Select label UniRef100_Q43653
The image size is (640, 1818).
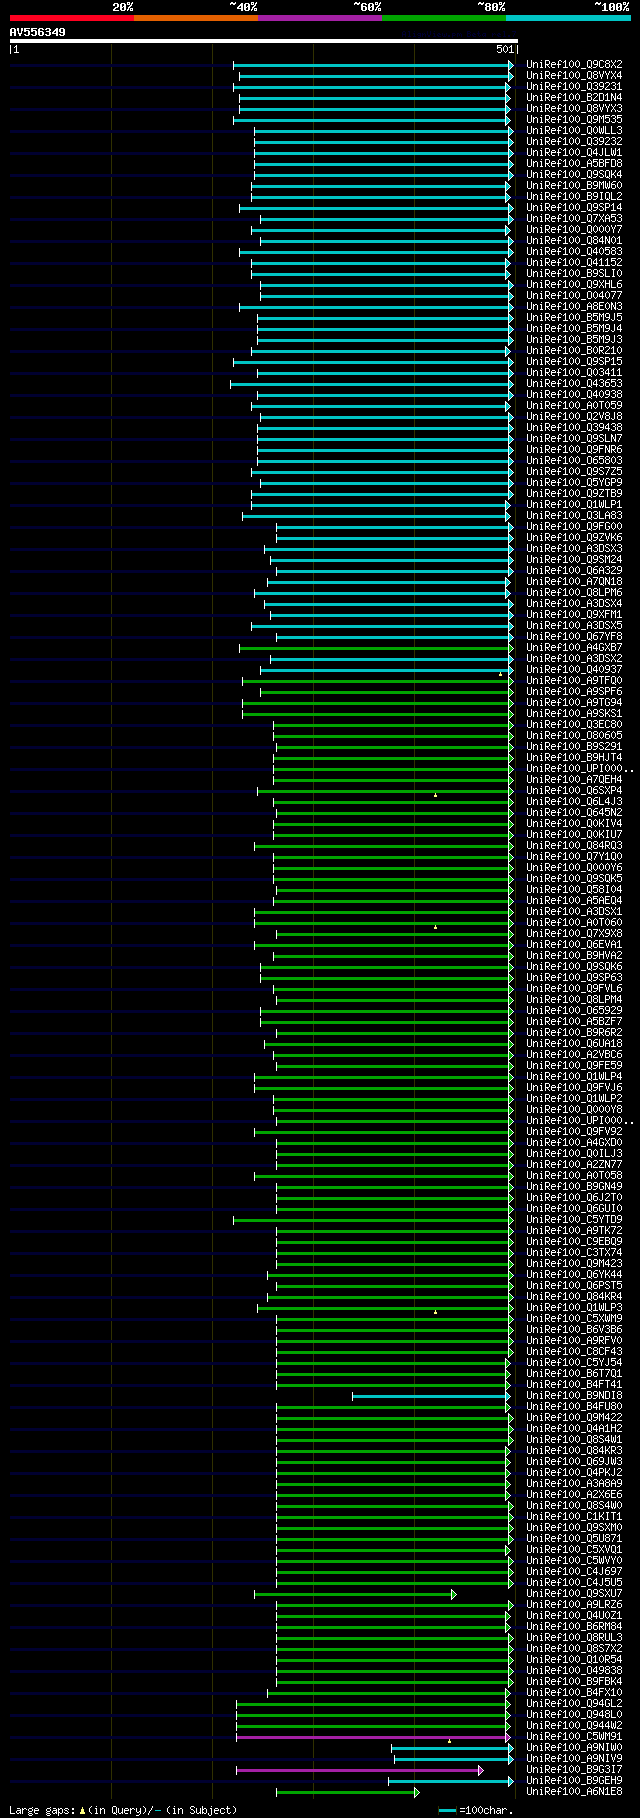(574, 384)
